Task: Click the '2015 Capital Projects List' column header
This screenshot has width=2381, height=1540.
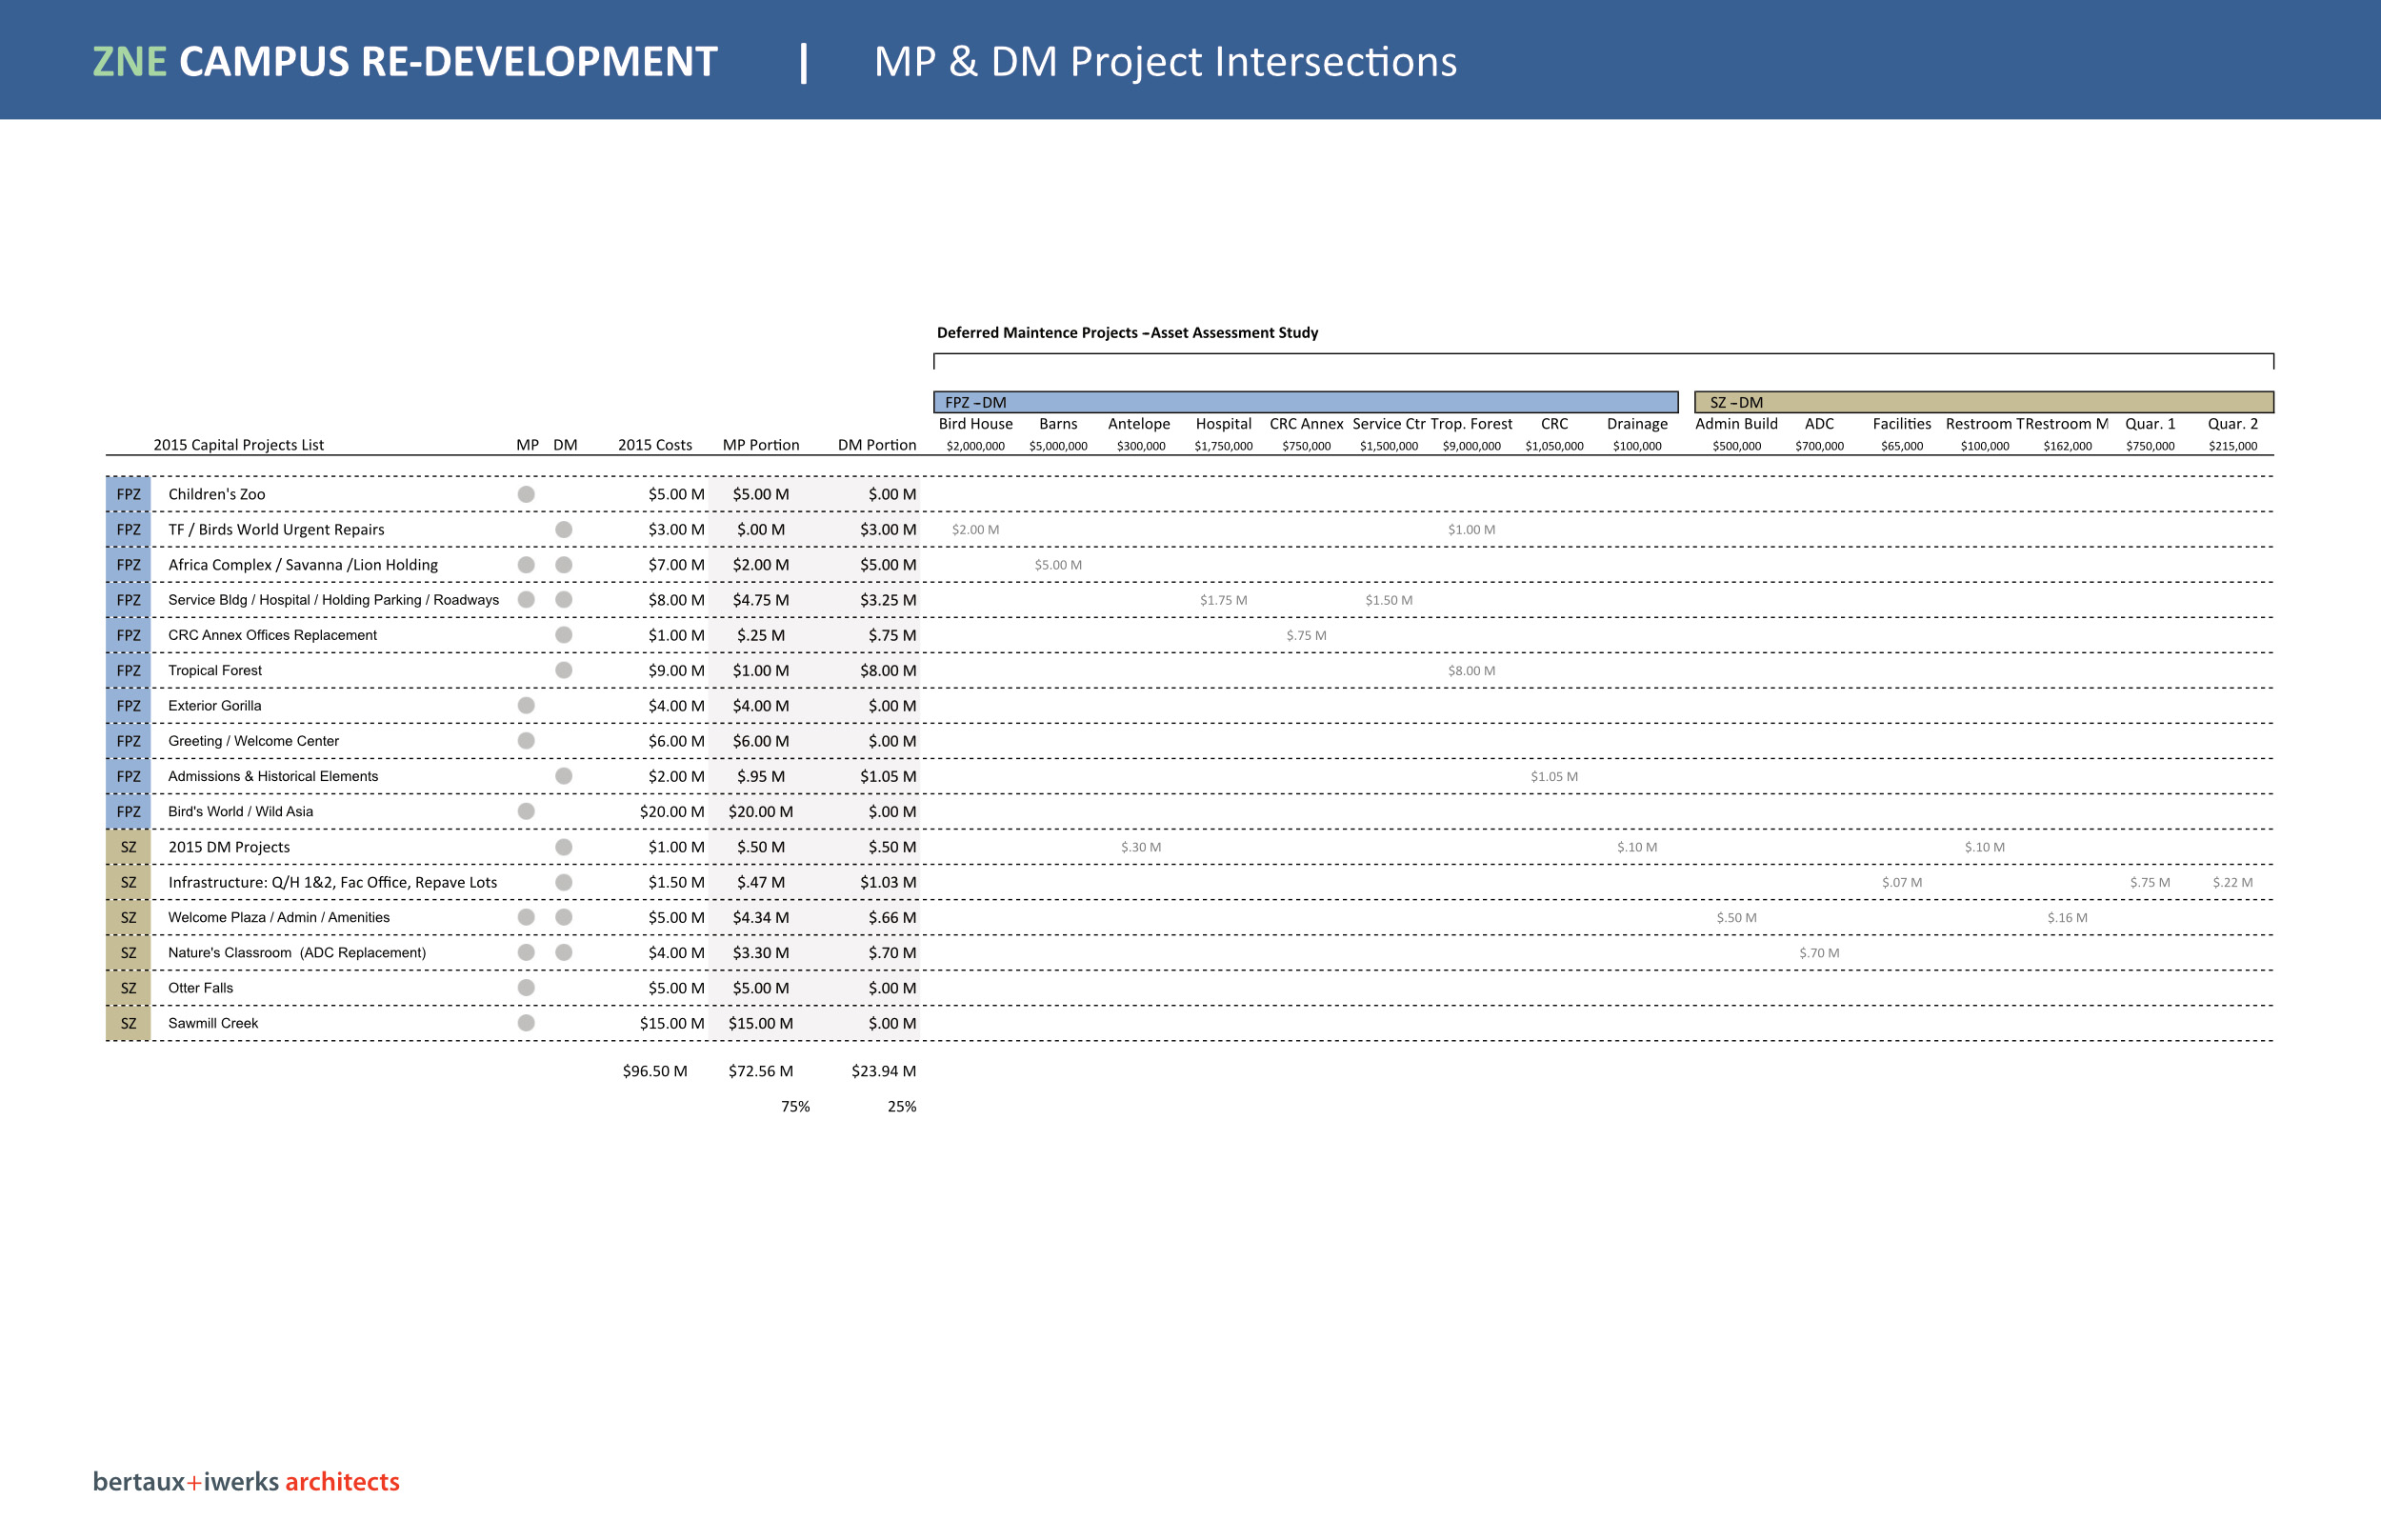Action: (239, 445)
